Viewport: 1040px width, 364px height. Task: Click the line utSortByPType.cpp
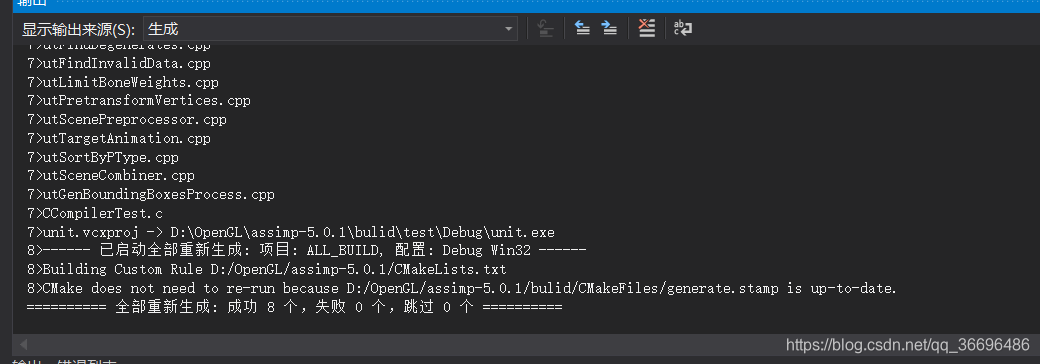[x=103, y=158]
